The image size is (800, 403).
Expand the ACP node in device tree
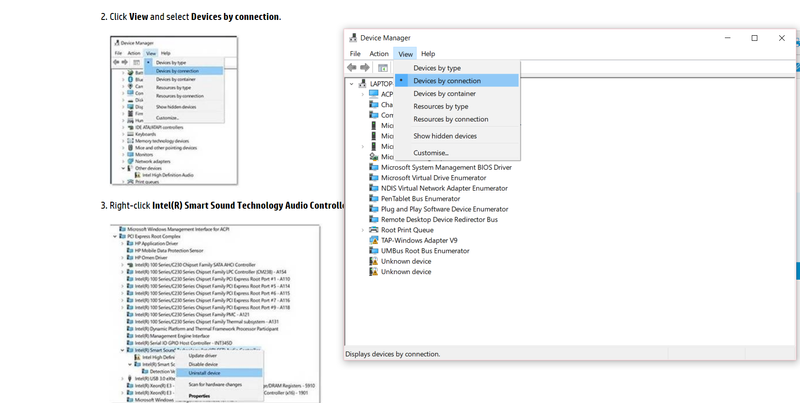coord(363,94)
